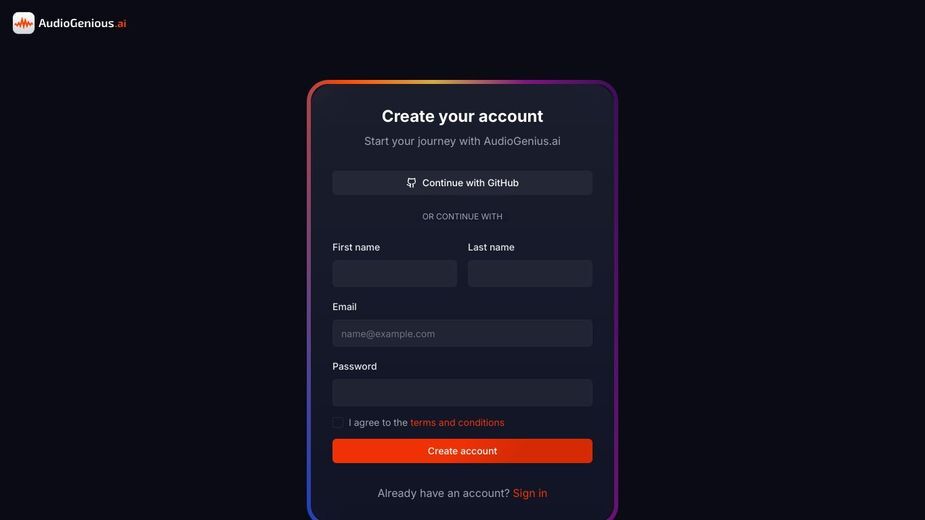The height and width of the screenshot is (520, 925).
Task: Click the Last name label
Action: [491, 247]
